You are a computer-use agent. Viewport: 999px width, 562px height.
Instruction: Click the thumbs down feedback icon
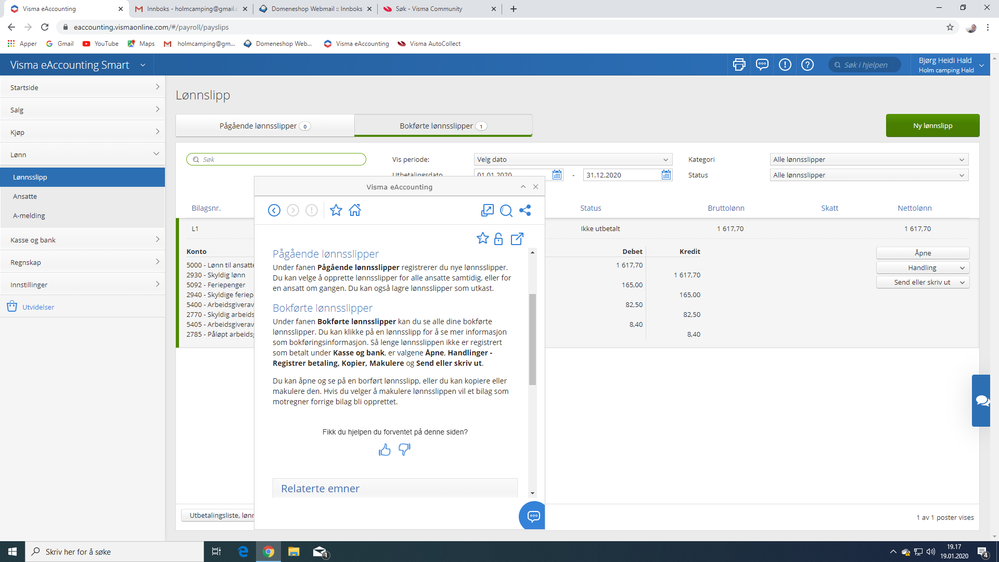[405, 450]
